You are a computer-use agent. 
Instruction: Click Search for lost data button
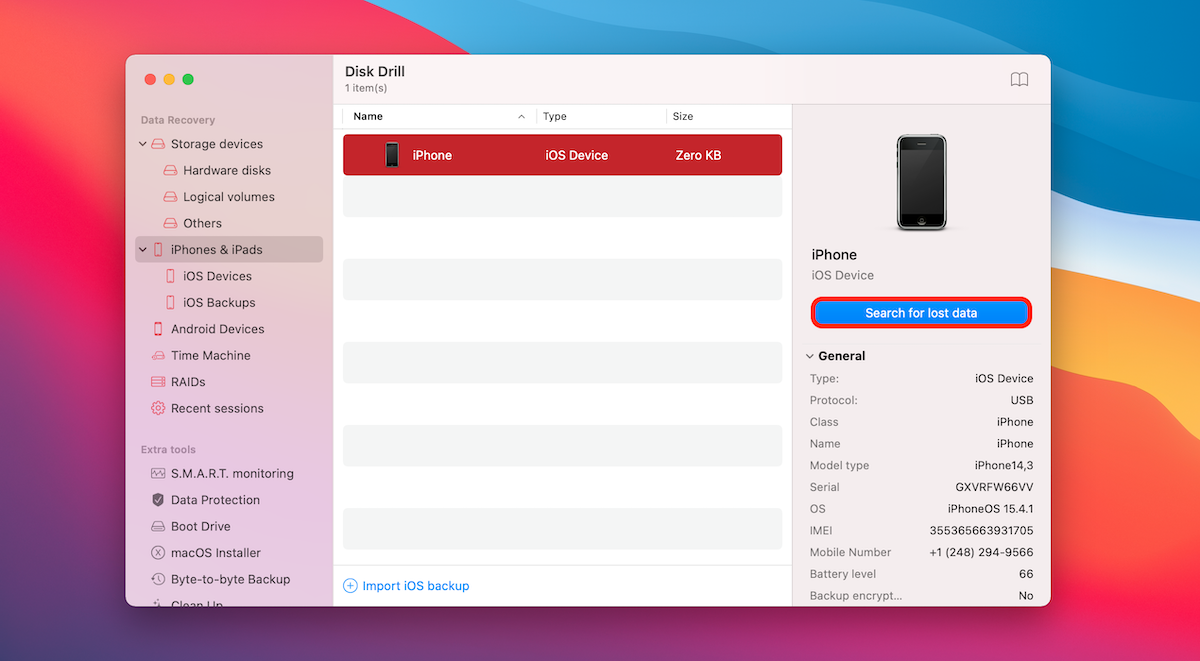921,313
